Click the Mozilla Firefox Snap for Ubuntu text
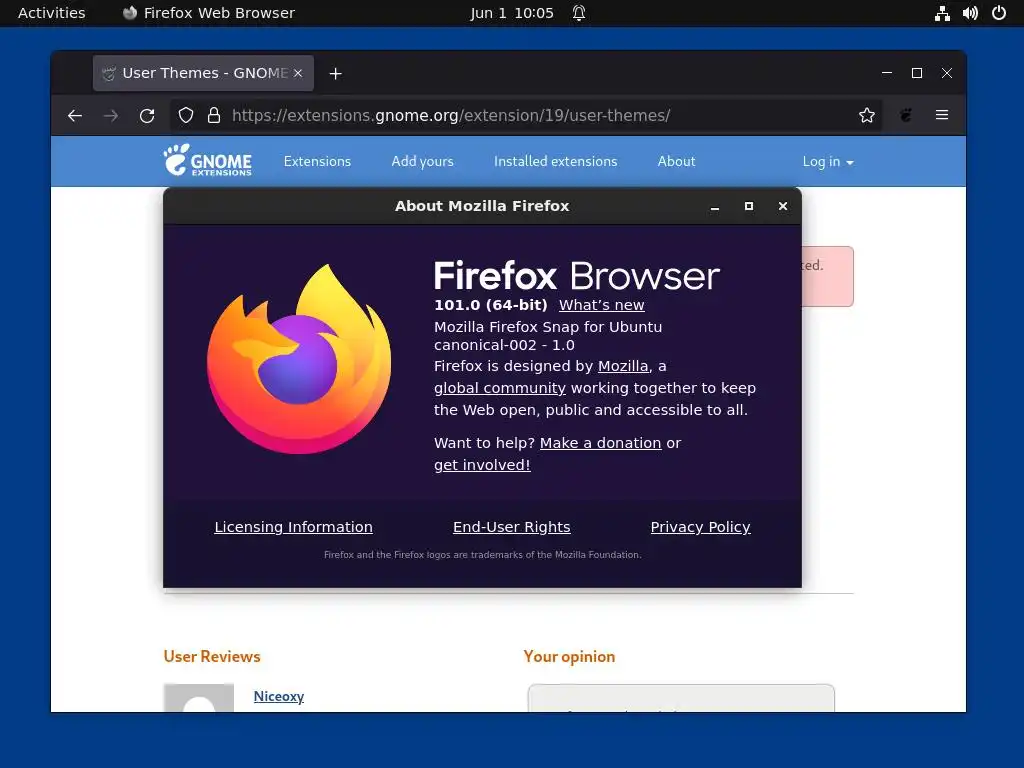The width and height of the screenshot is (1024, 768). click(548, 327)
